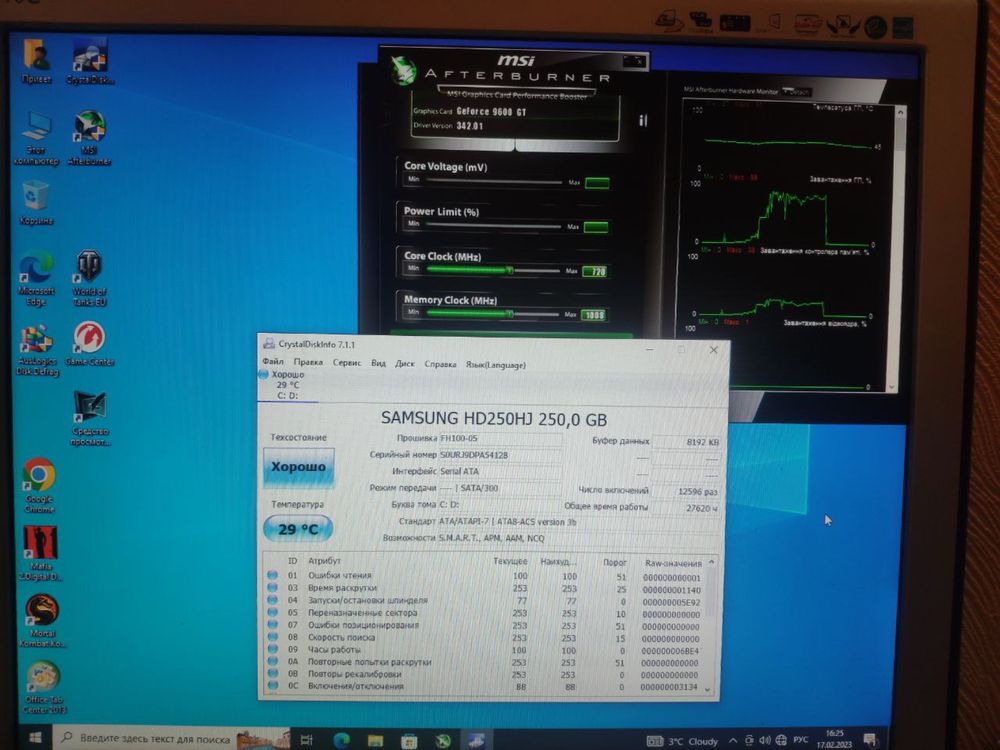Open the Office Tab Center 2013 shortcut
1000x750 pixels.
(43, 688)
